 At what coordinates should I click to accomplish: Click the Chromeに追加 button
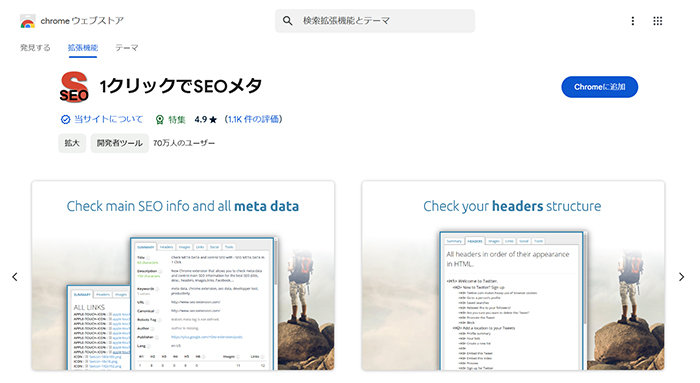[599, 87]
